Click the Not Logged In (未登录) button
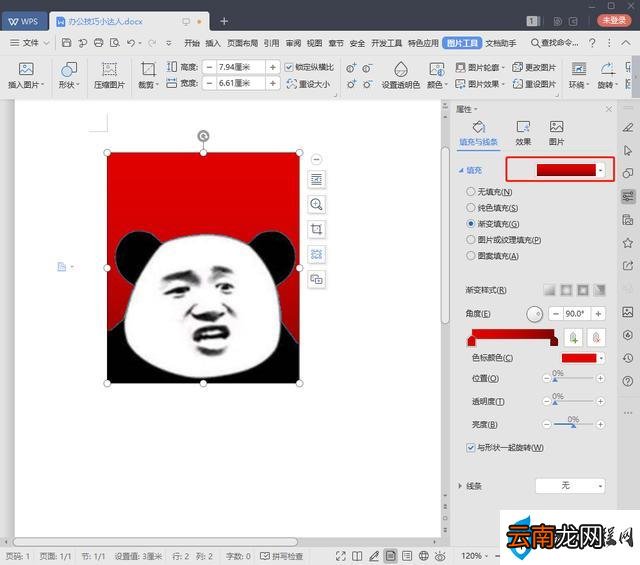 614,20
